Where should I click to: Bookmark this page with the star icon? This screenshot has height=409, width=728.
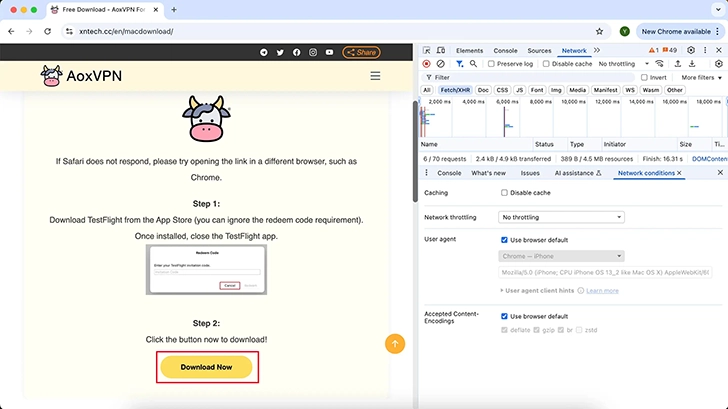pyautogui.click(x=599, y=31)
